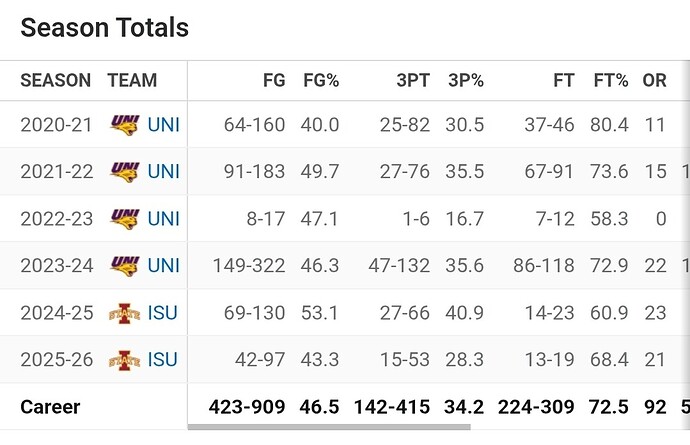
Task: Open the ISU team link for 2024-25
Action: pyautogui.click(x=163, y=313)
